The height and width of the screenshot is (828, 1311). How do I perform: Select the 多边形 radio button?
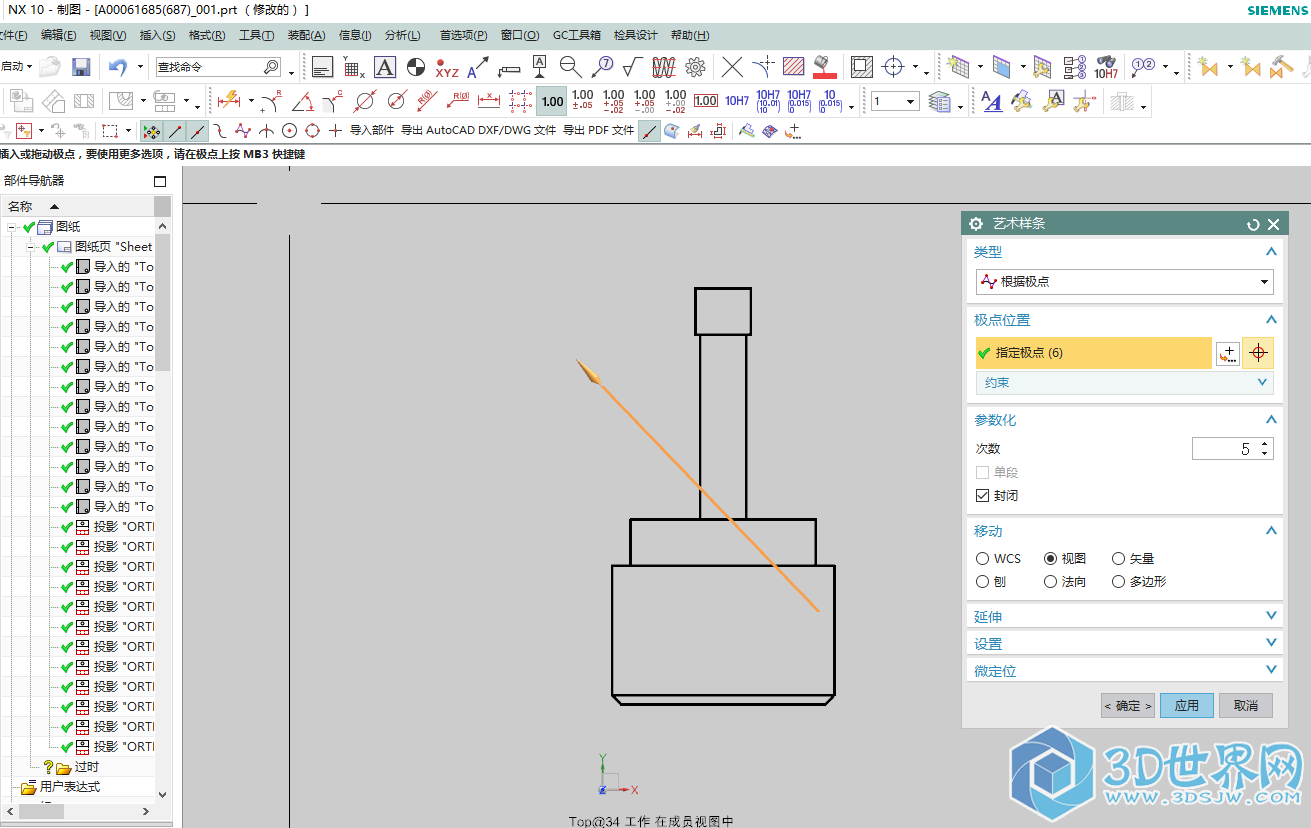pyautogui.click(x=1119, y=581)
